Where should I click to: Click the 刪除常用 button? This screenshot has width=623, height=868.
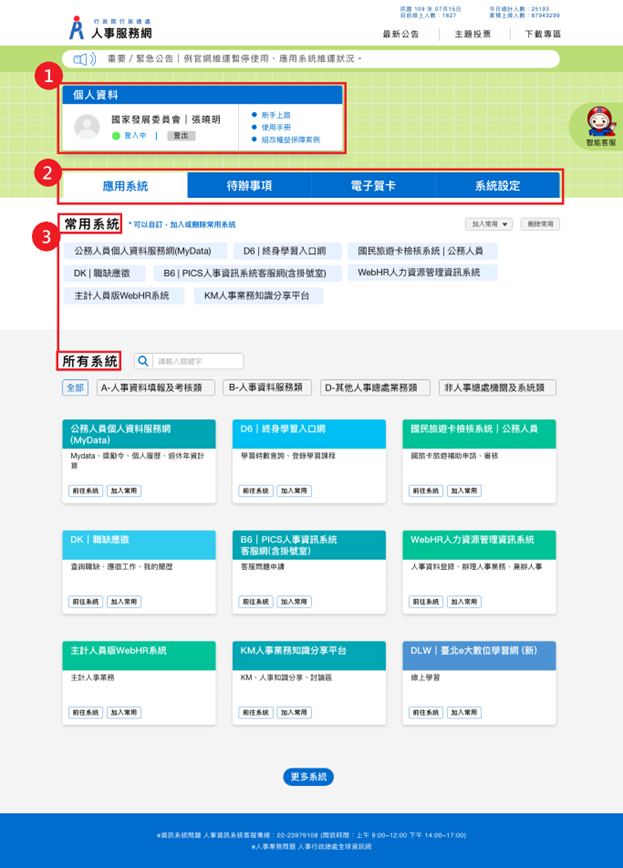pos(540,225)
